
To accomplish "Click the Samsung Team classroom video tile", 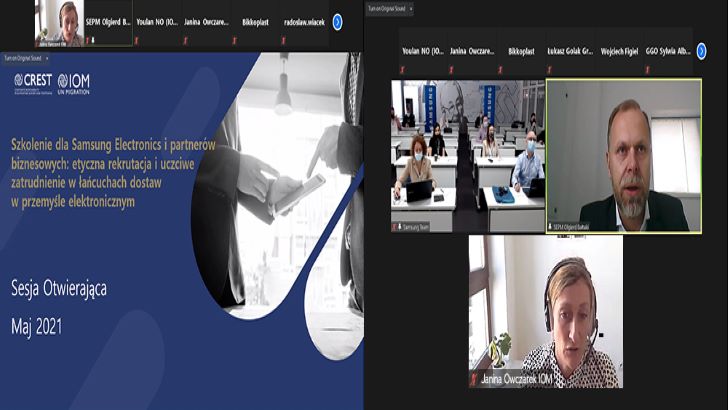I will 468,156.
